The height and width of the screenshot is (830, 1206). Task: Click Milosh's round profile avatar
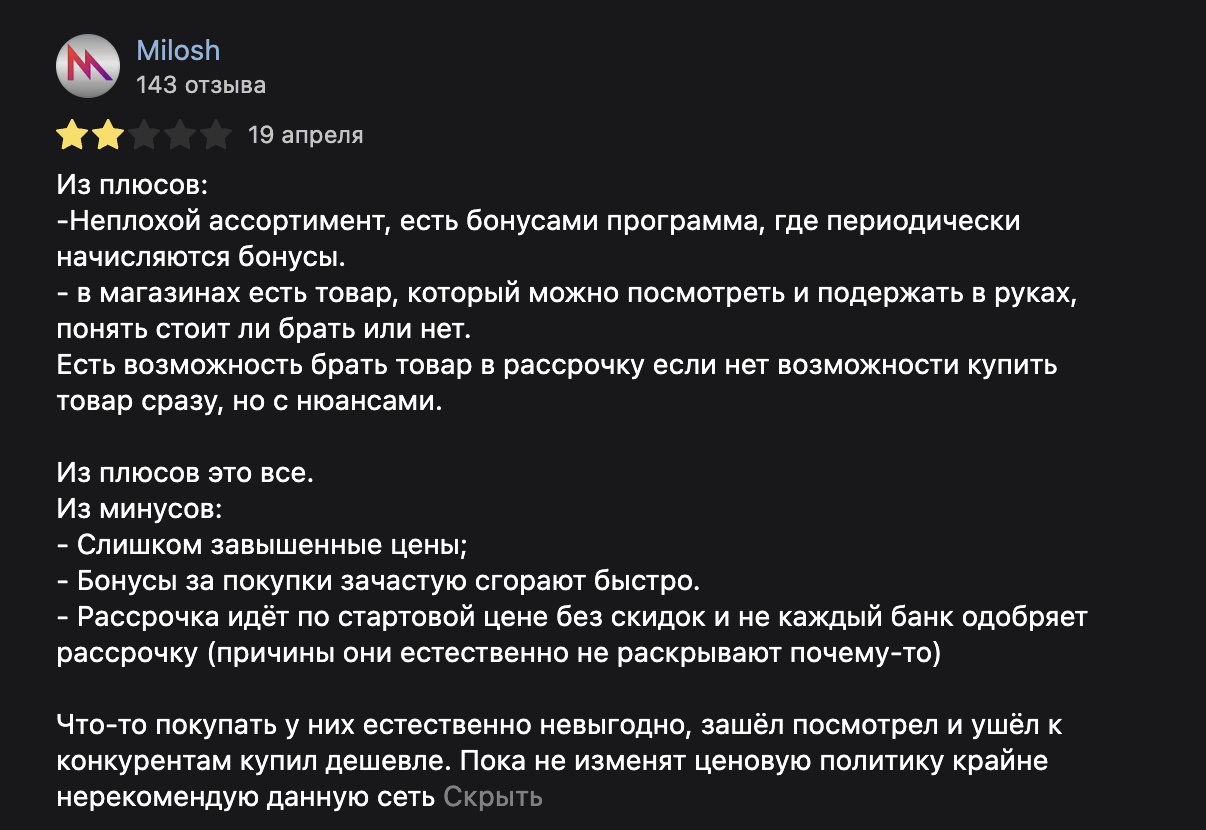pos(88,67)
